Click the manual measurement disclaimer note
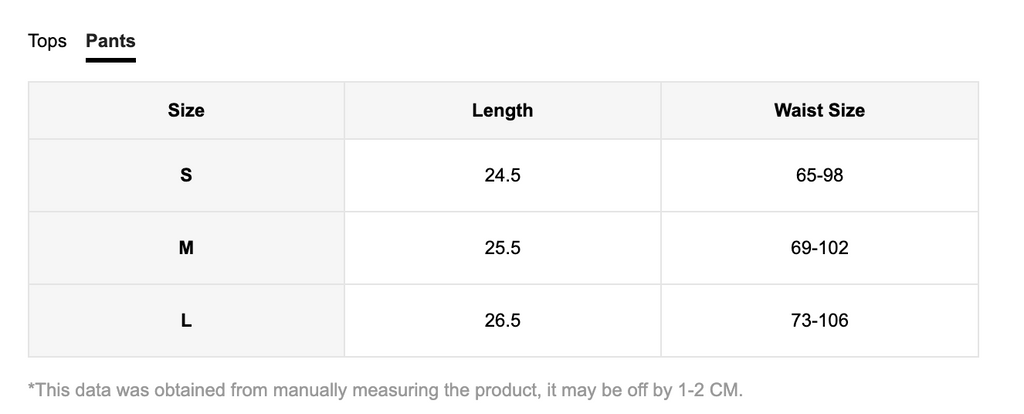1024x414 pixels. pos(385,390)
